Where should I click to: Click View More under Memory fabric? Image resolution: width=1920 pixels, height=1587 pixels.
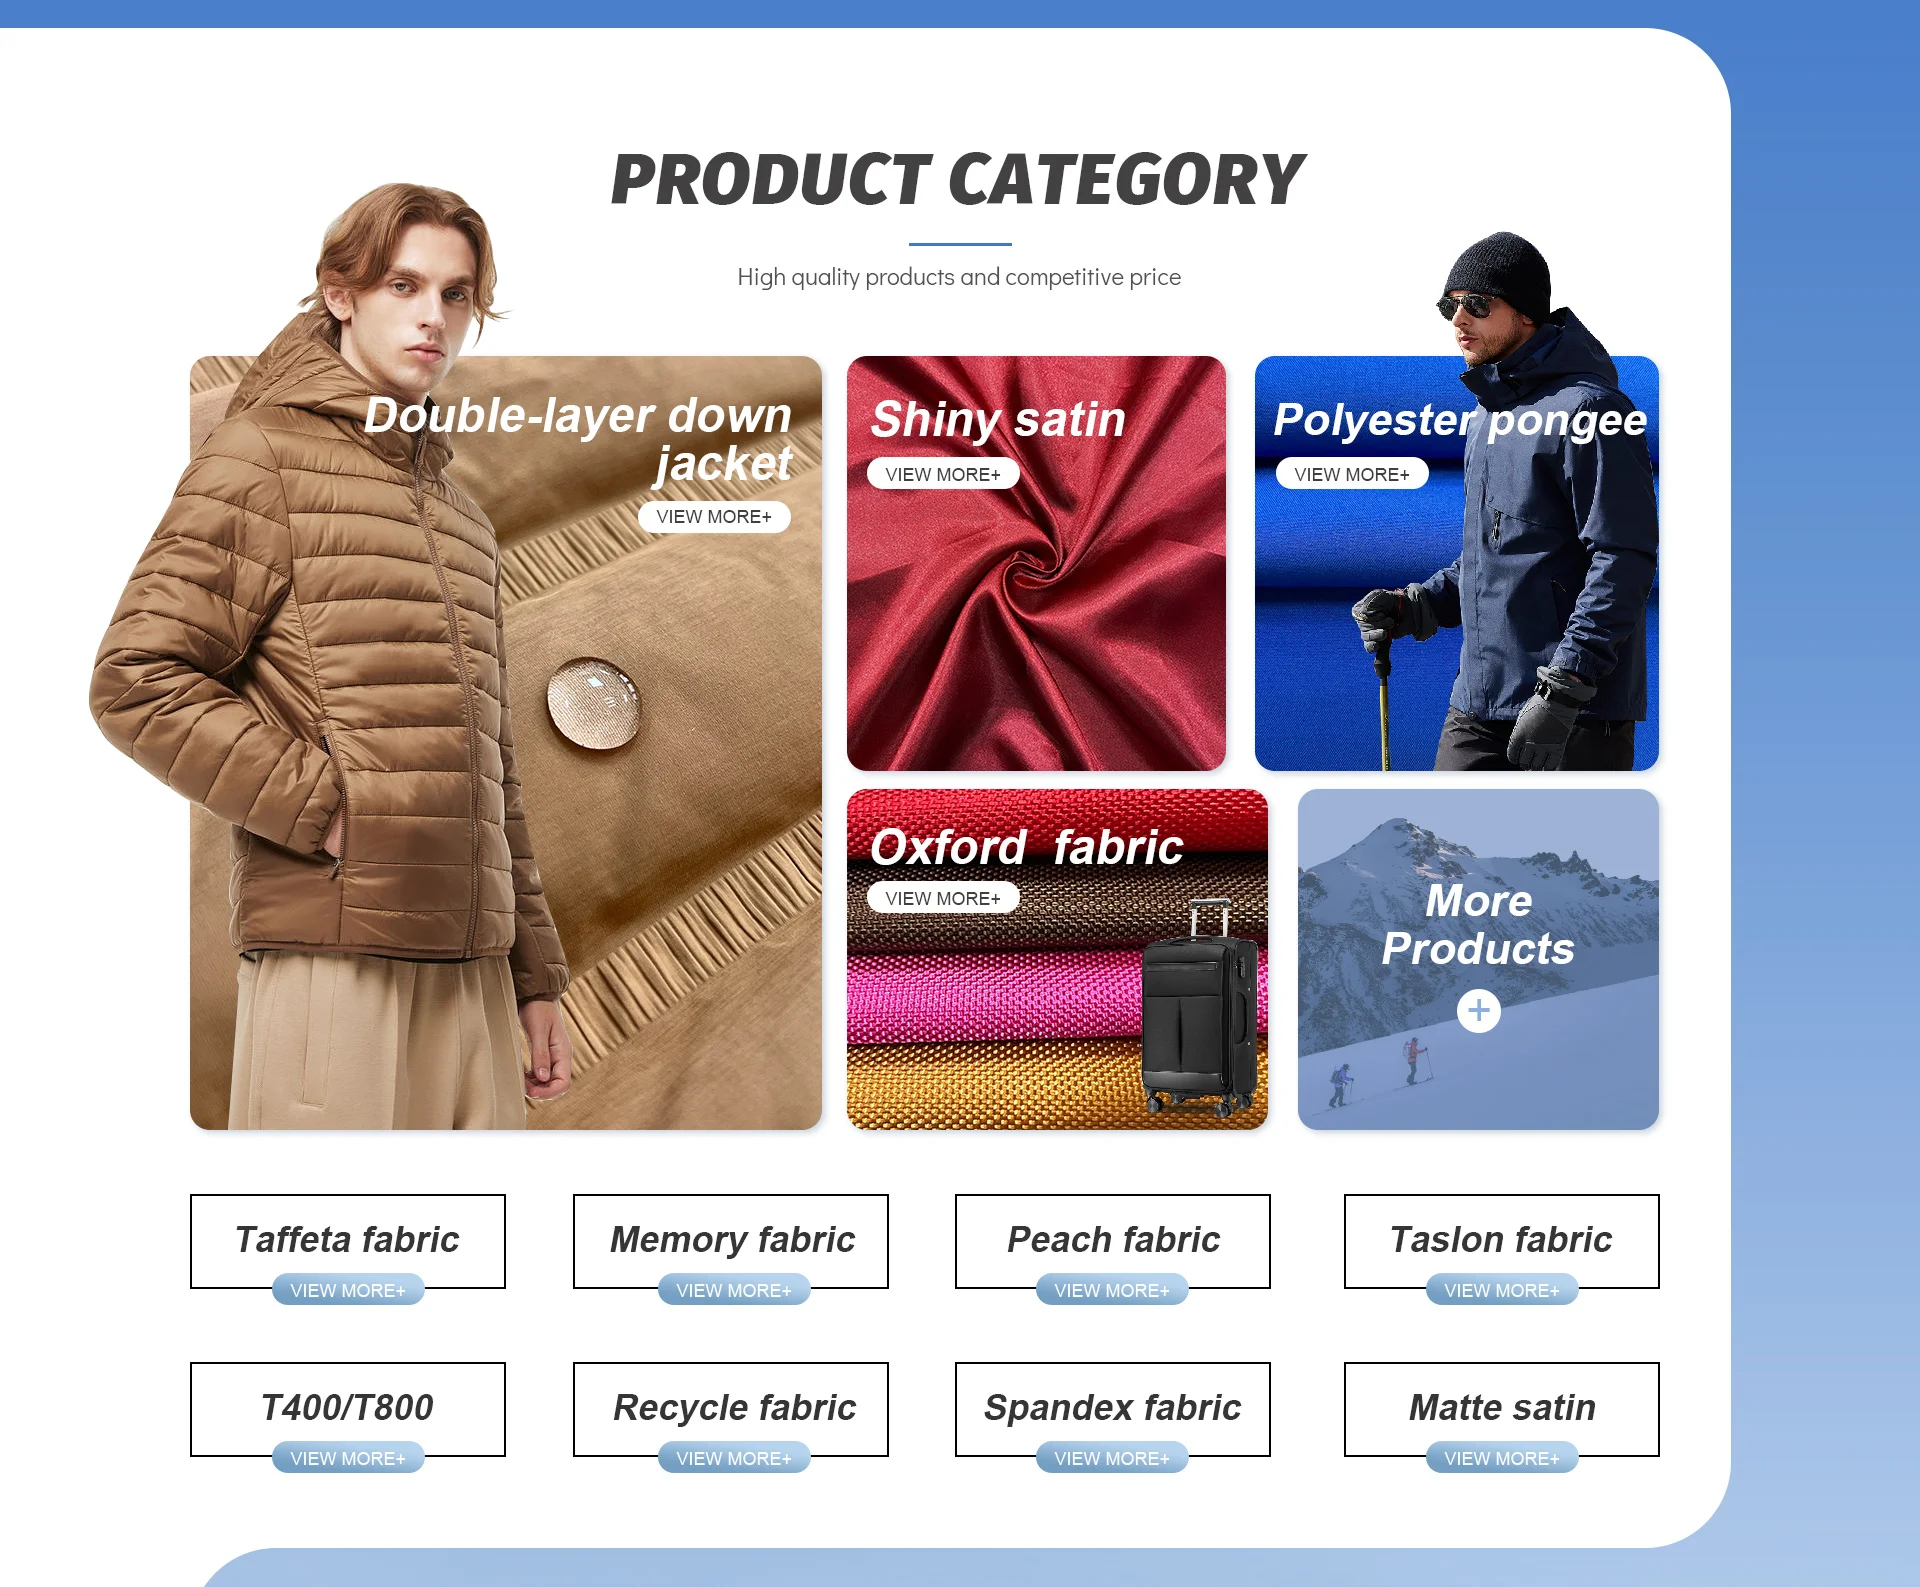[x=734, y=1290]
